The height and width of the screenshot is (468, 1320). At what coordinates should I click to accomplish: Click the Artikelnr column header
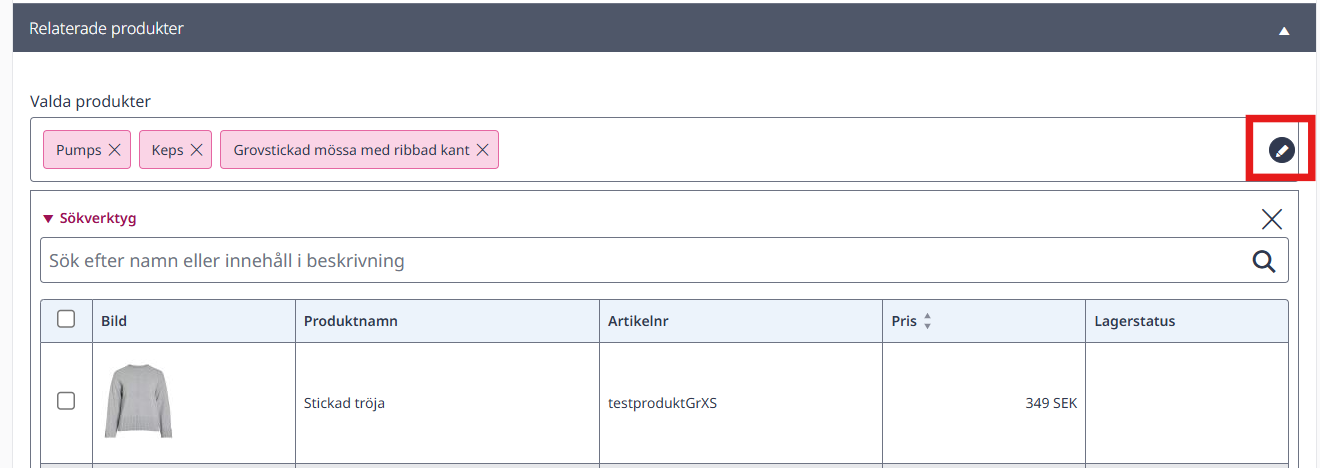638,322
